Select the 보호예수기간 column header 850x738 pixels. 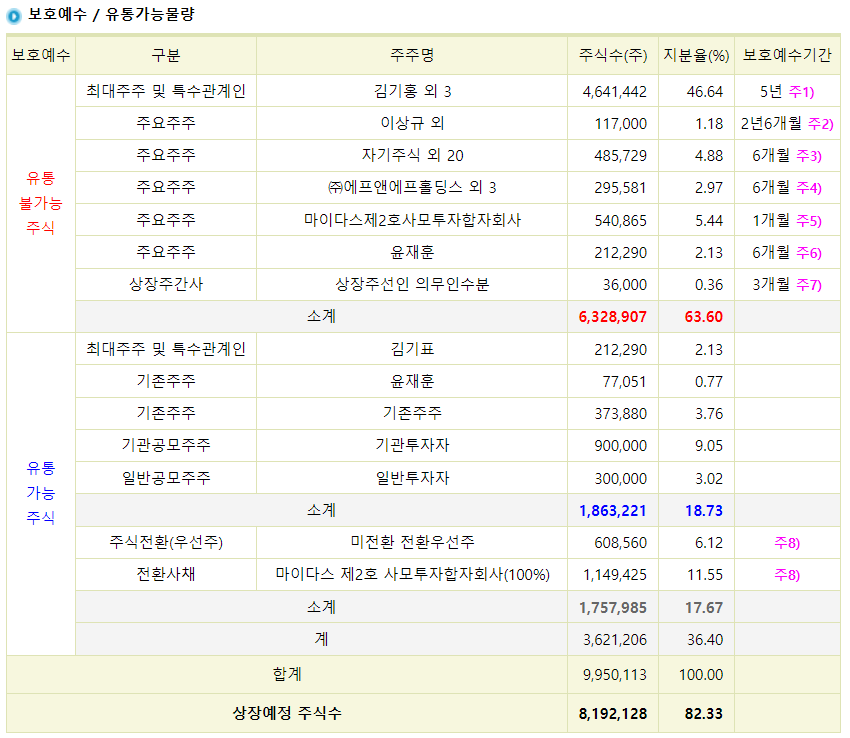coord(787,55)
